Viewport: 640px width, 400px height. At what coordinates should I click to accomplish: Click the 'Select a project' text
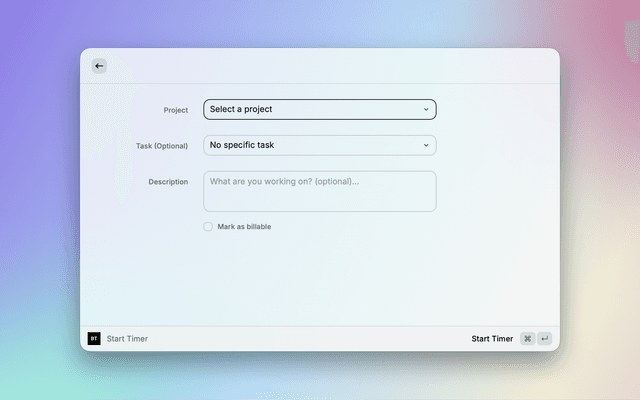(x=241, y=109)
